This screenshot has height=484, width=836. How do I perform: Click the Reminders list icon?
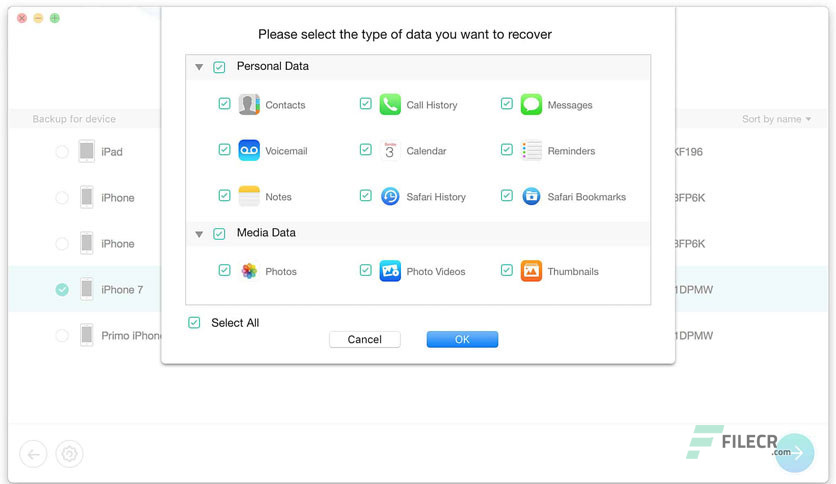tap(531, 150)
